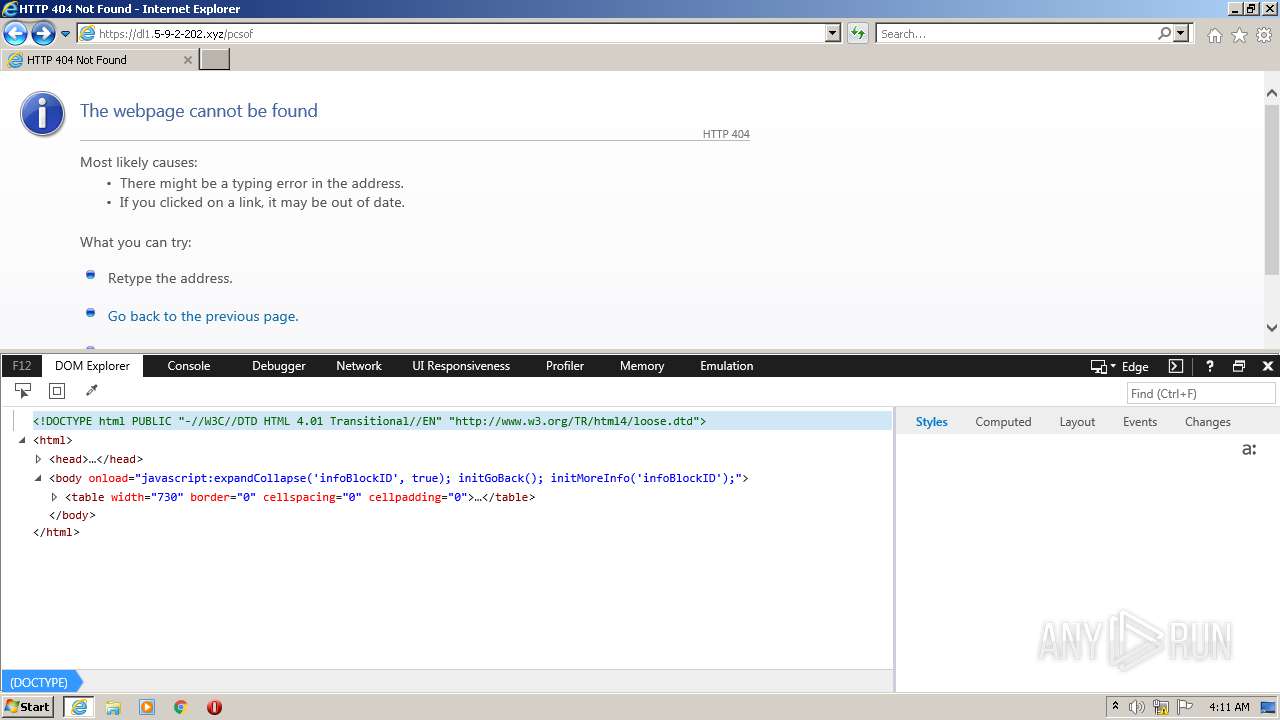Click the page scrollbar up arrow
The image size is (1280, 720).
point(1272,93)
